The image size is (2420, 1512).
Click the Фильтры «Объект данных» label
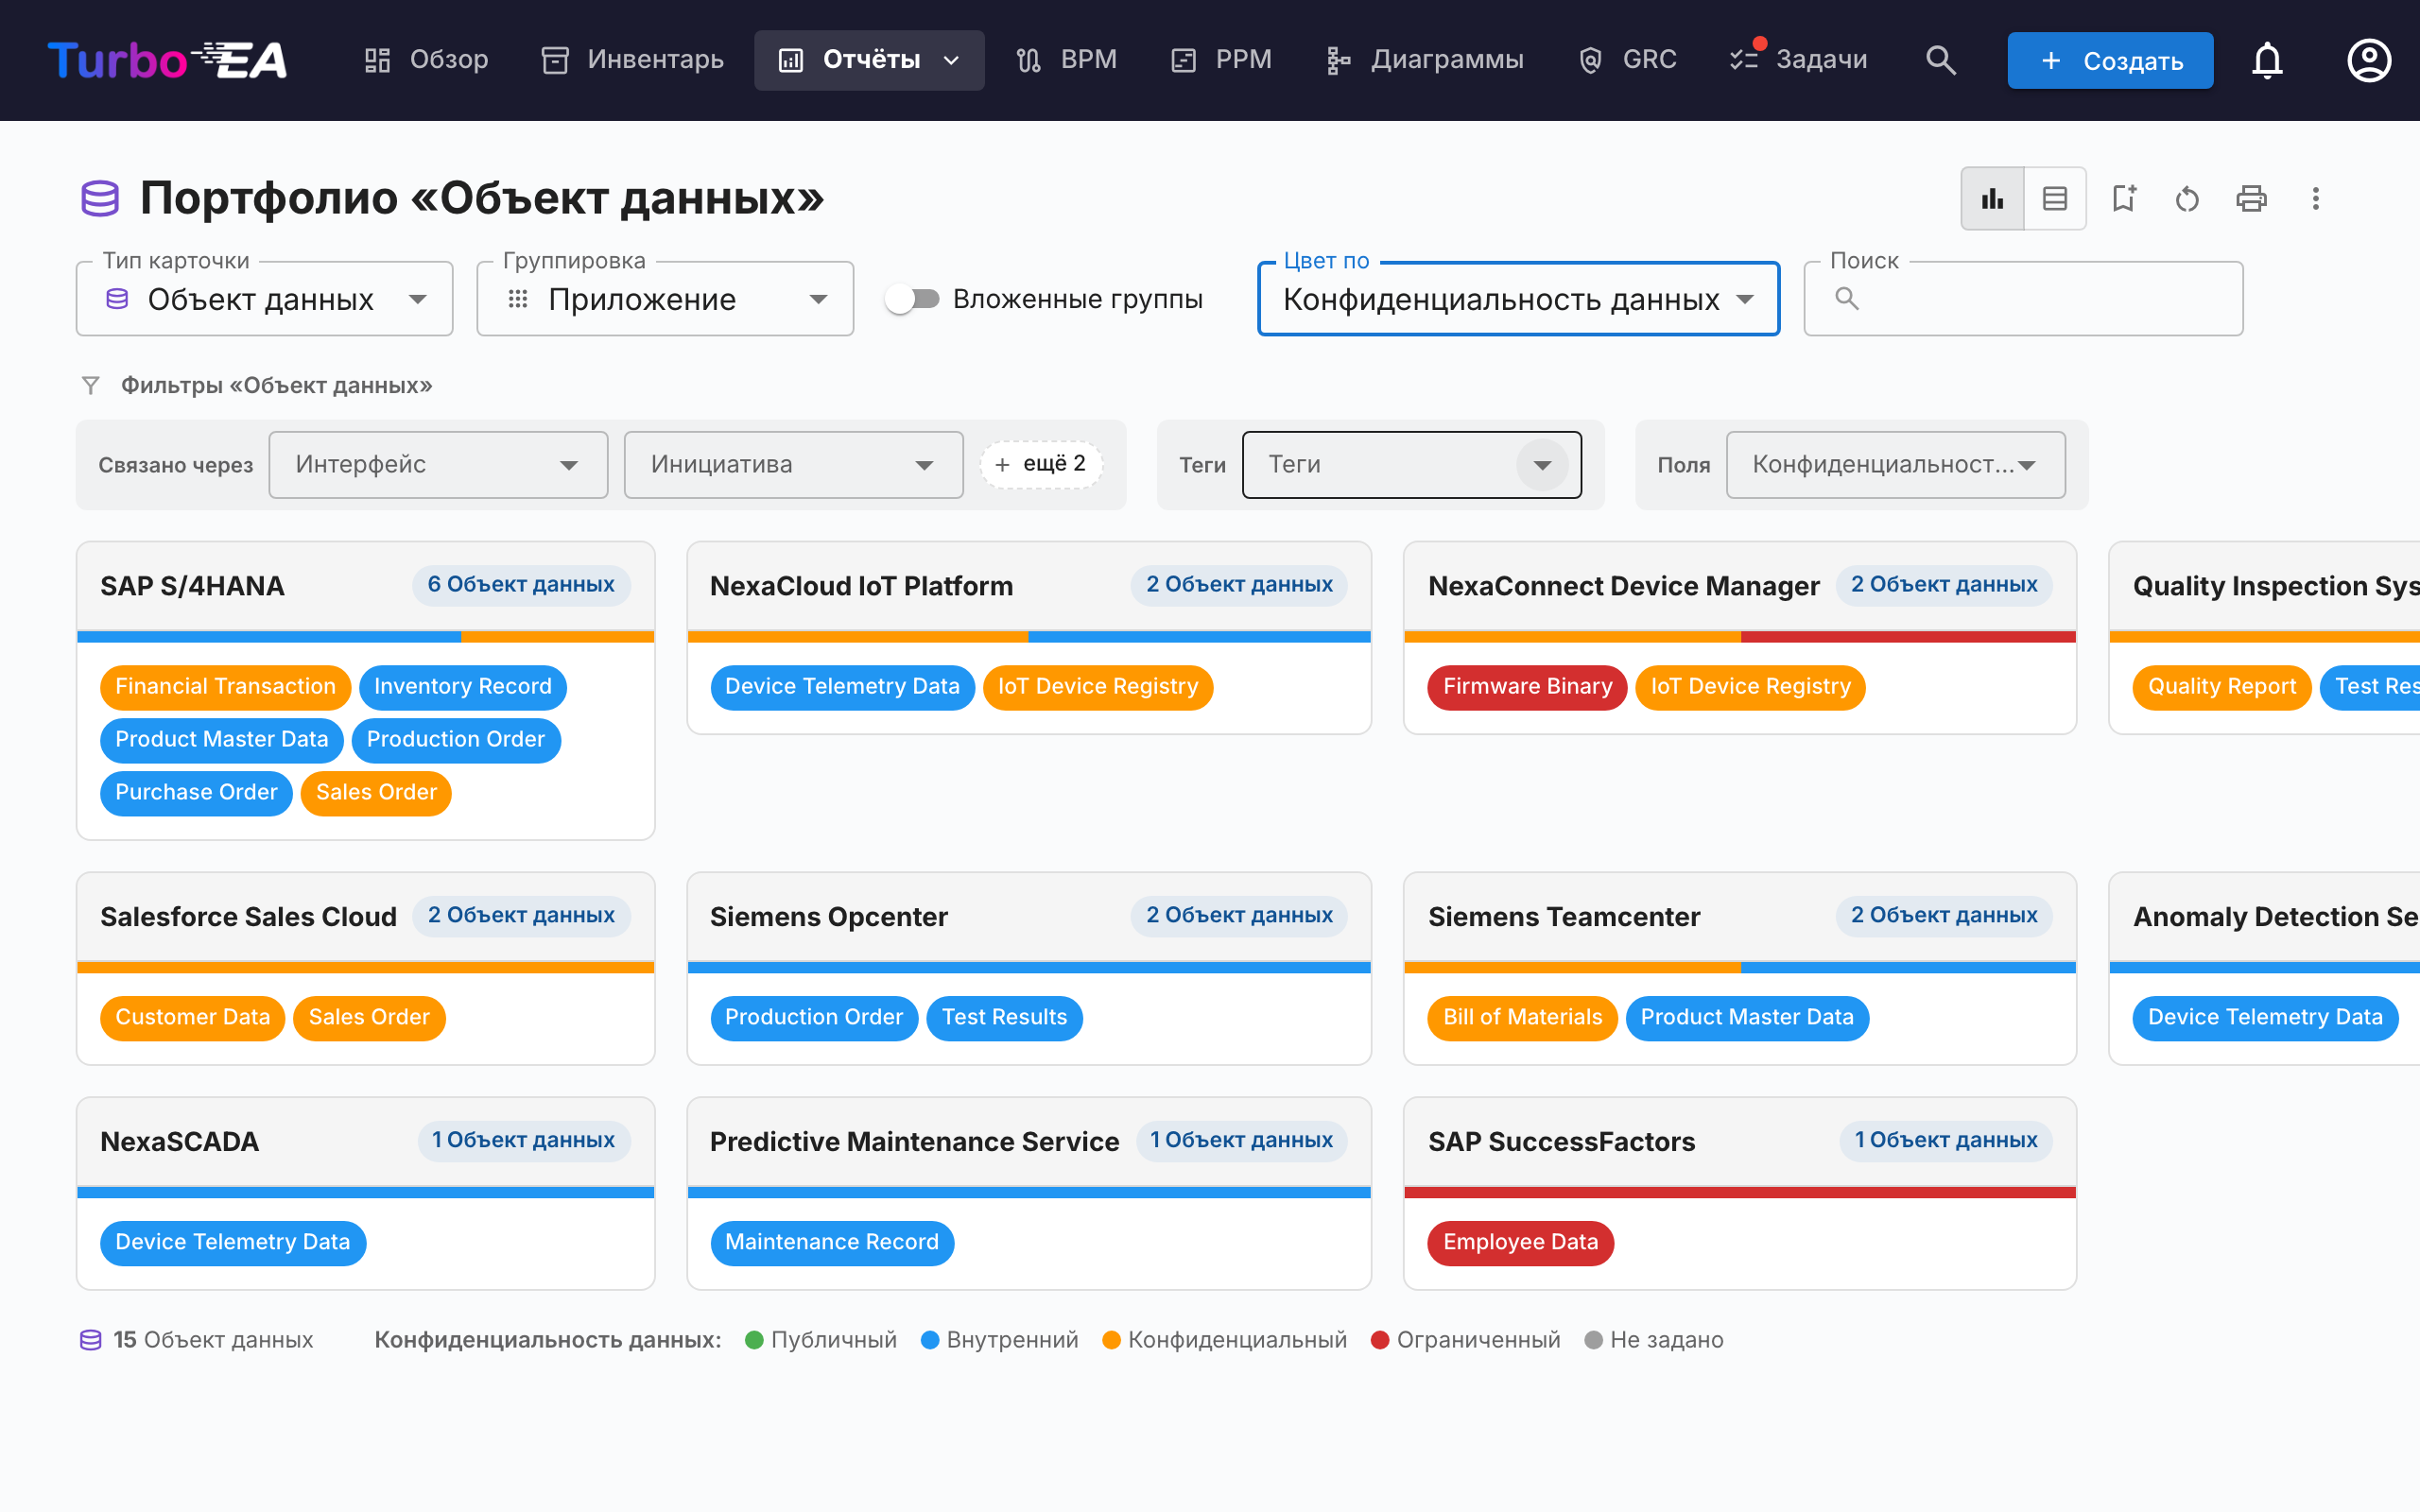coord(277,385)
